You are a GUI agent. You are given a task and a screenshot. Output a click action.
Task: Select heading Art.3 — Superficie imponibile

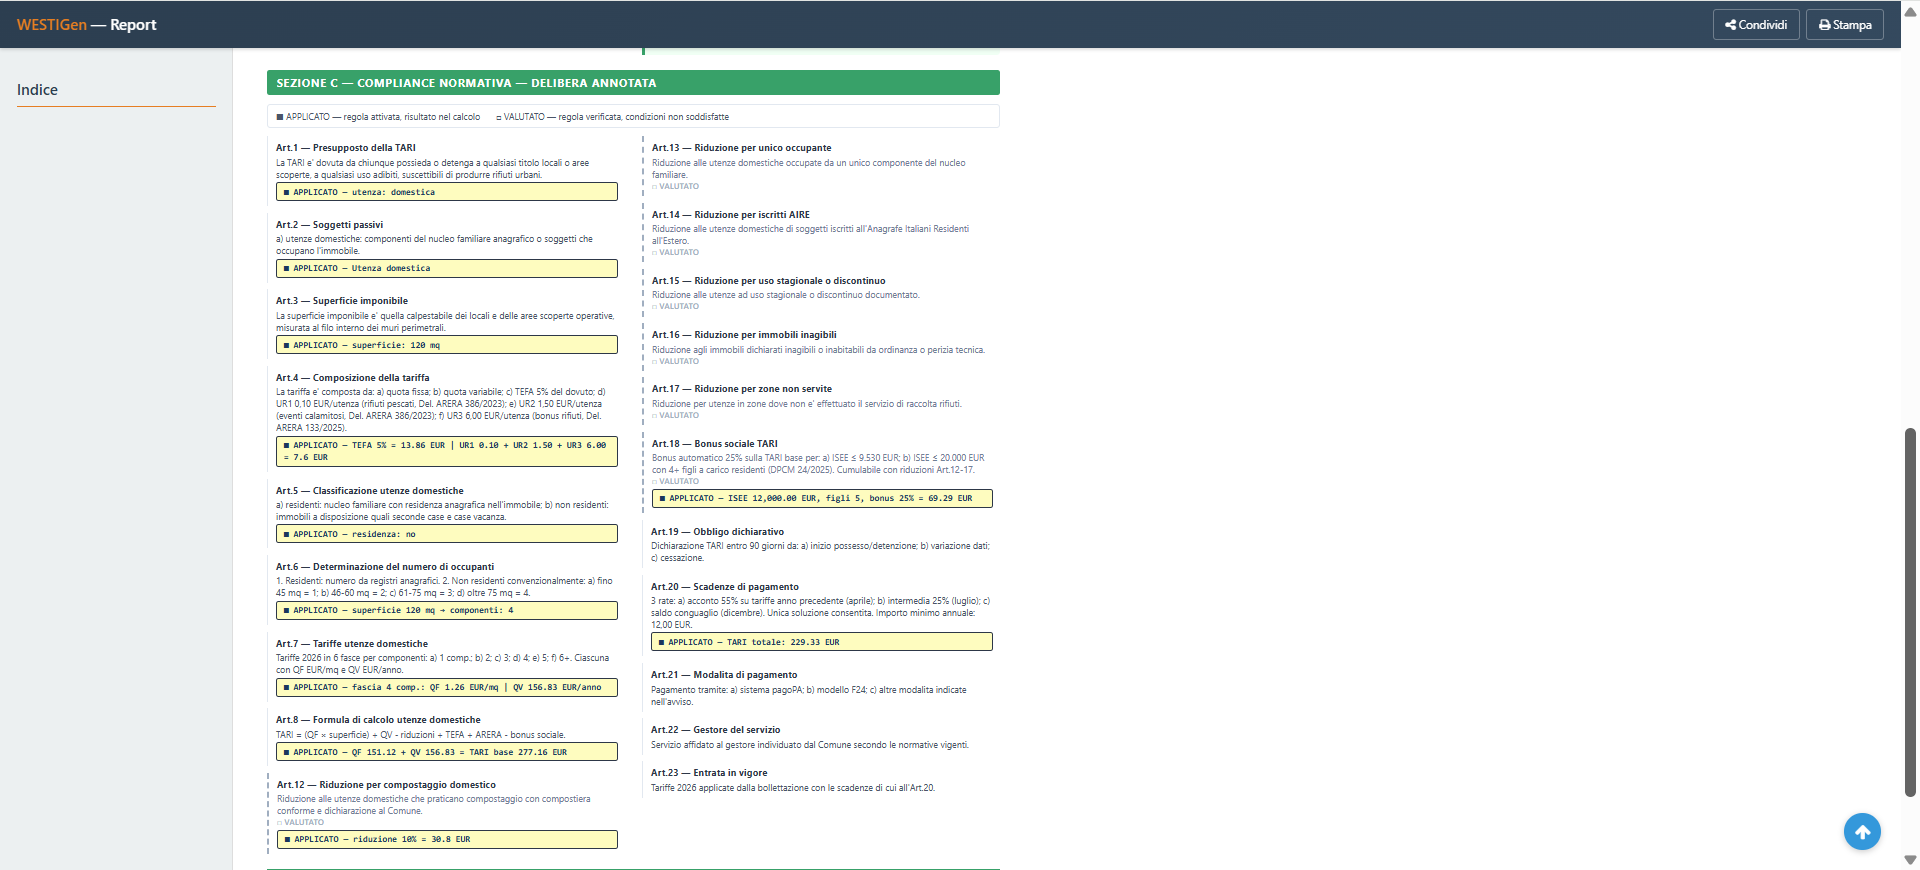(x=342, y=301)
